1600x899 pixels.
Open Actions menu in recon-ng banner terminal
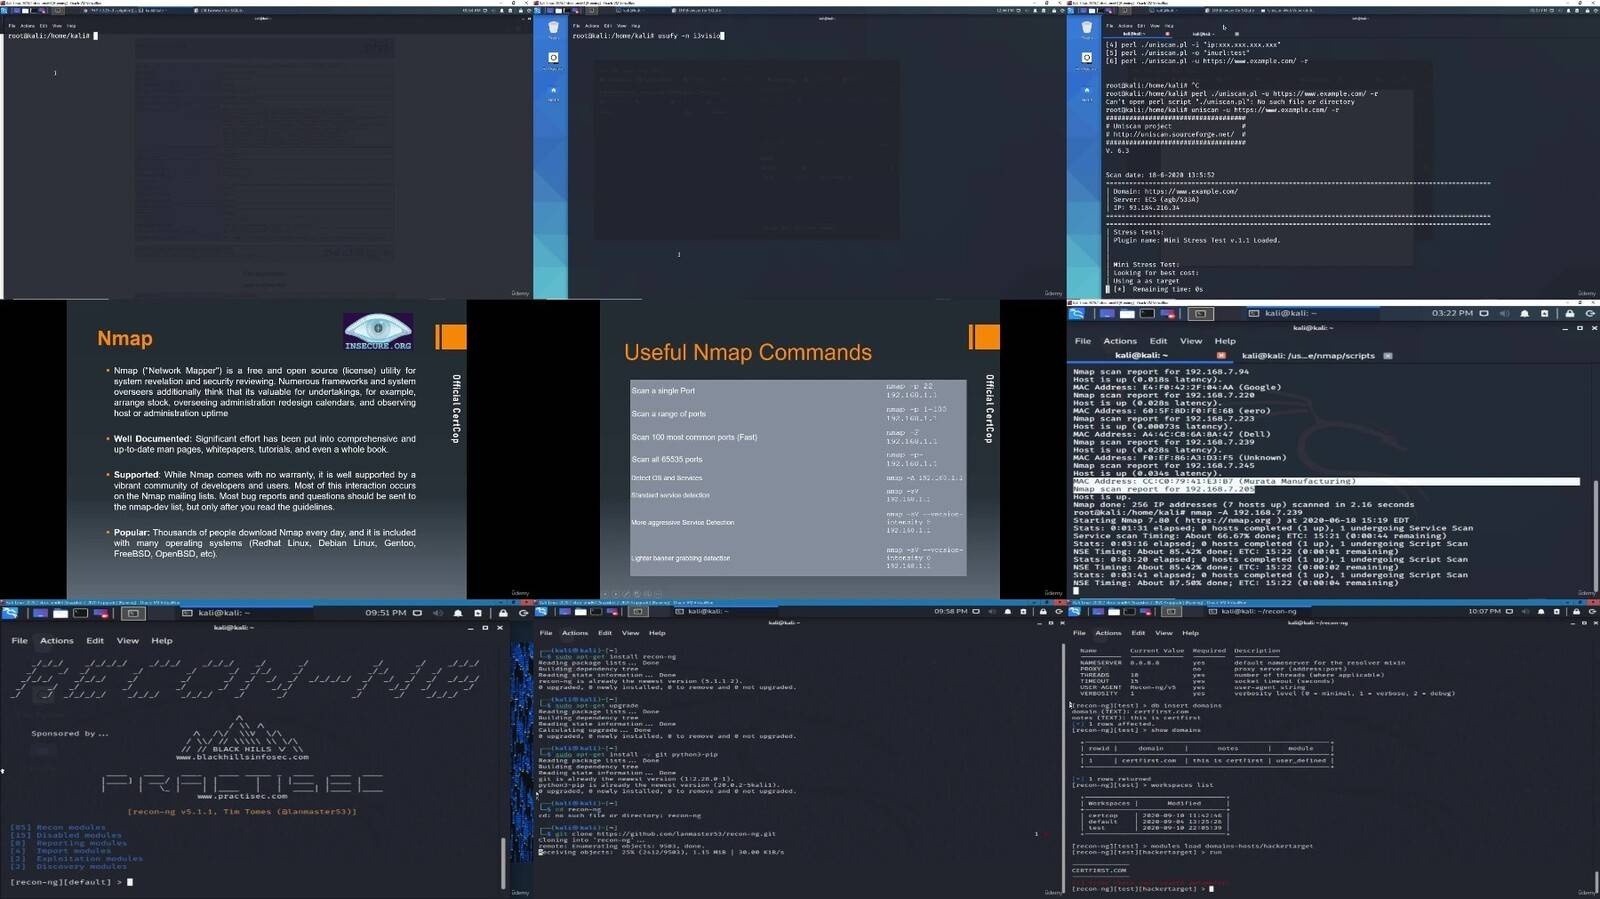[x=57, y=641]
